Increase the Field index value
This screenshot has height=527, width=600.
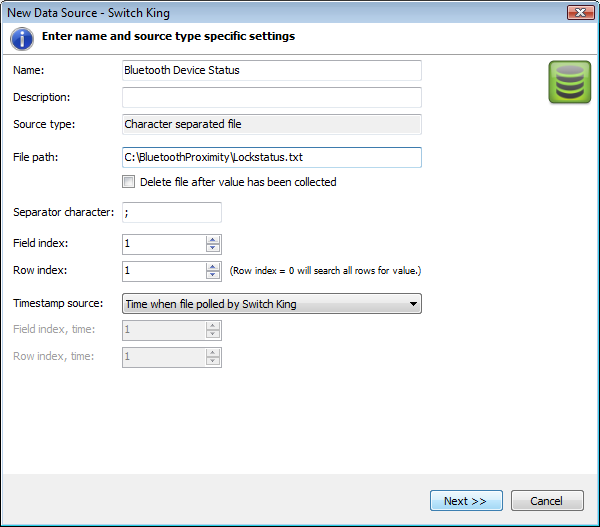click(212, 240)
